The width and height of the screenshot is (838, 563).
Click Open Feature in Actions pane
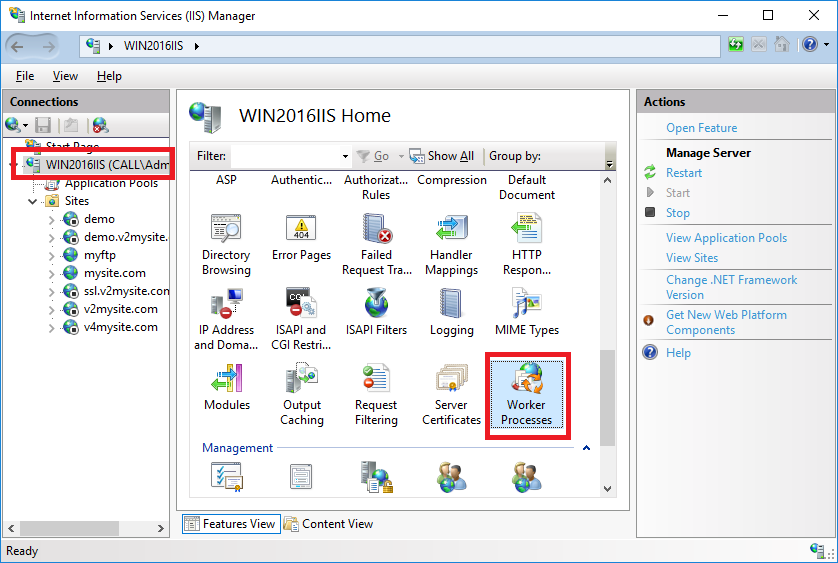[701, 128]
